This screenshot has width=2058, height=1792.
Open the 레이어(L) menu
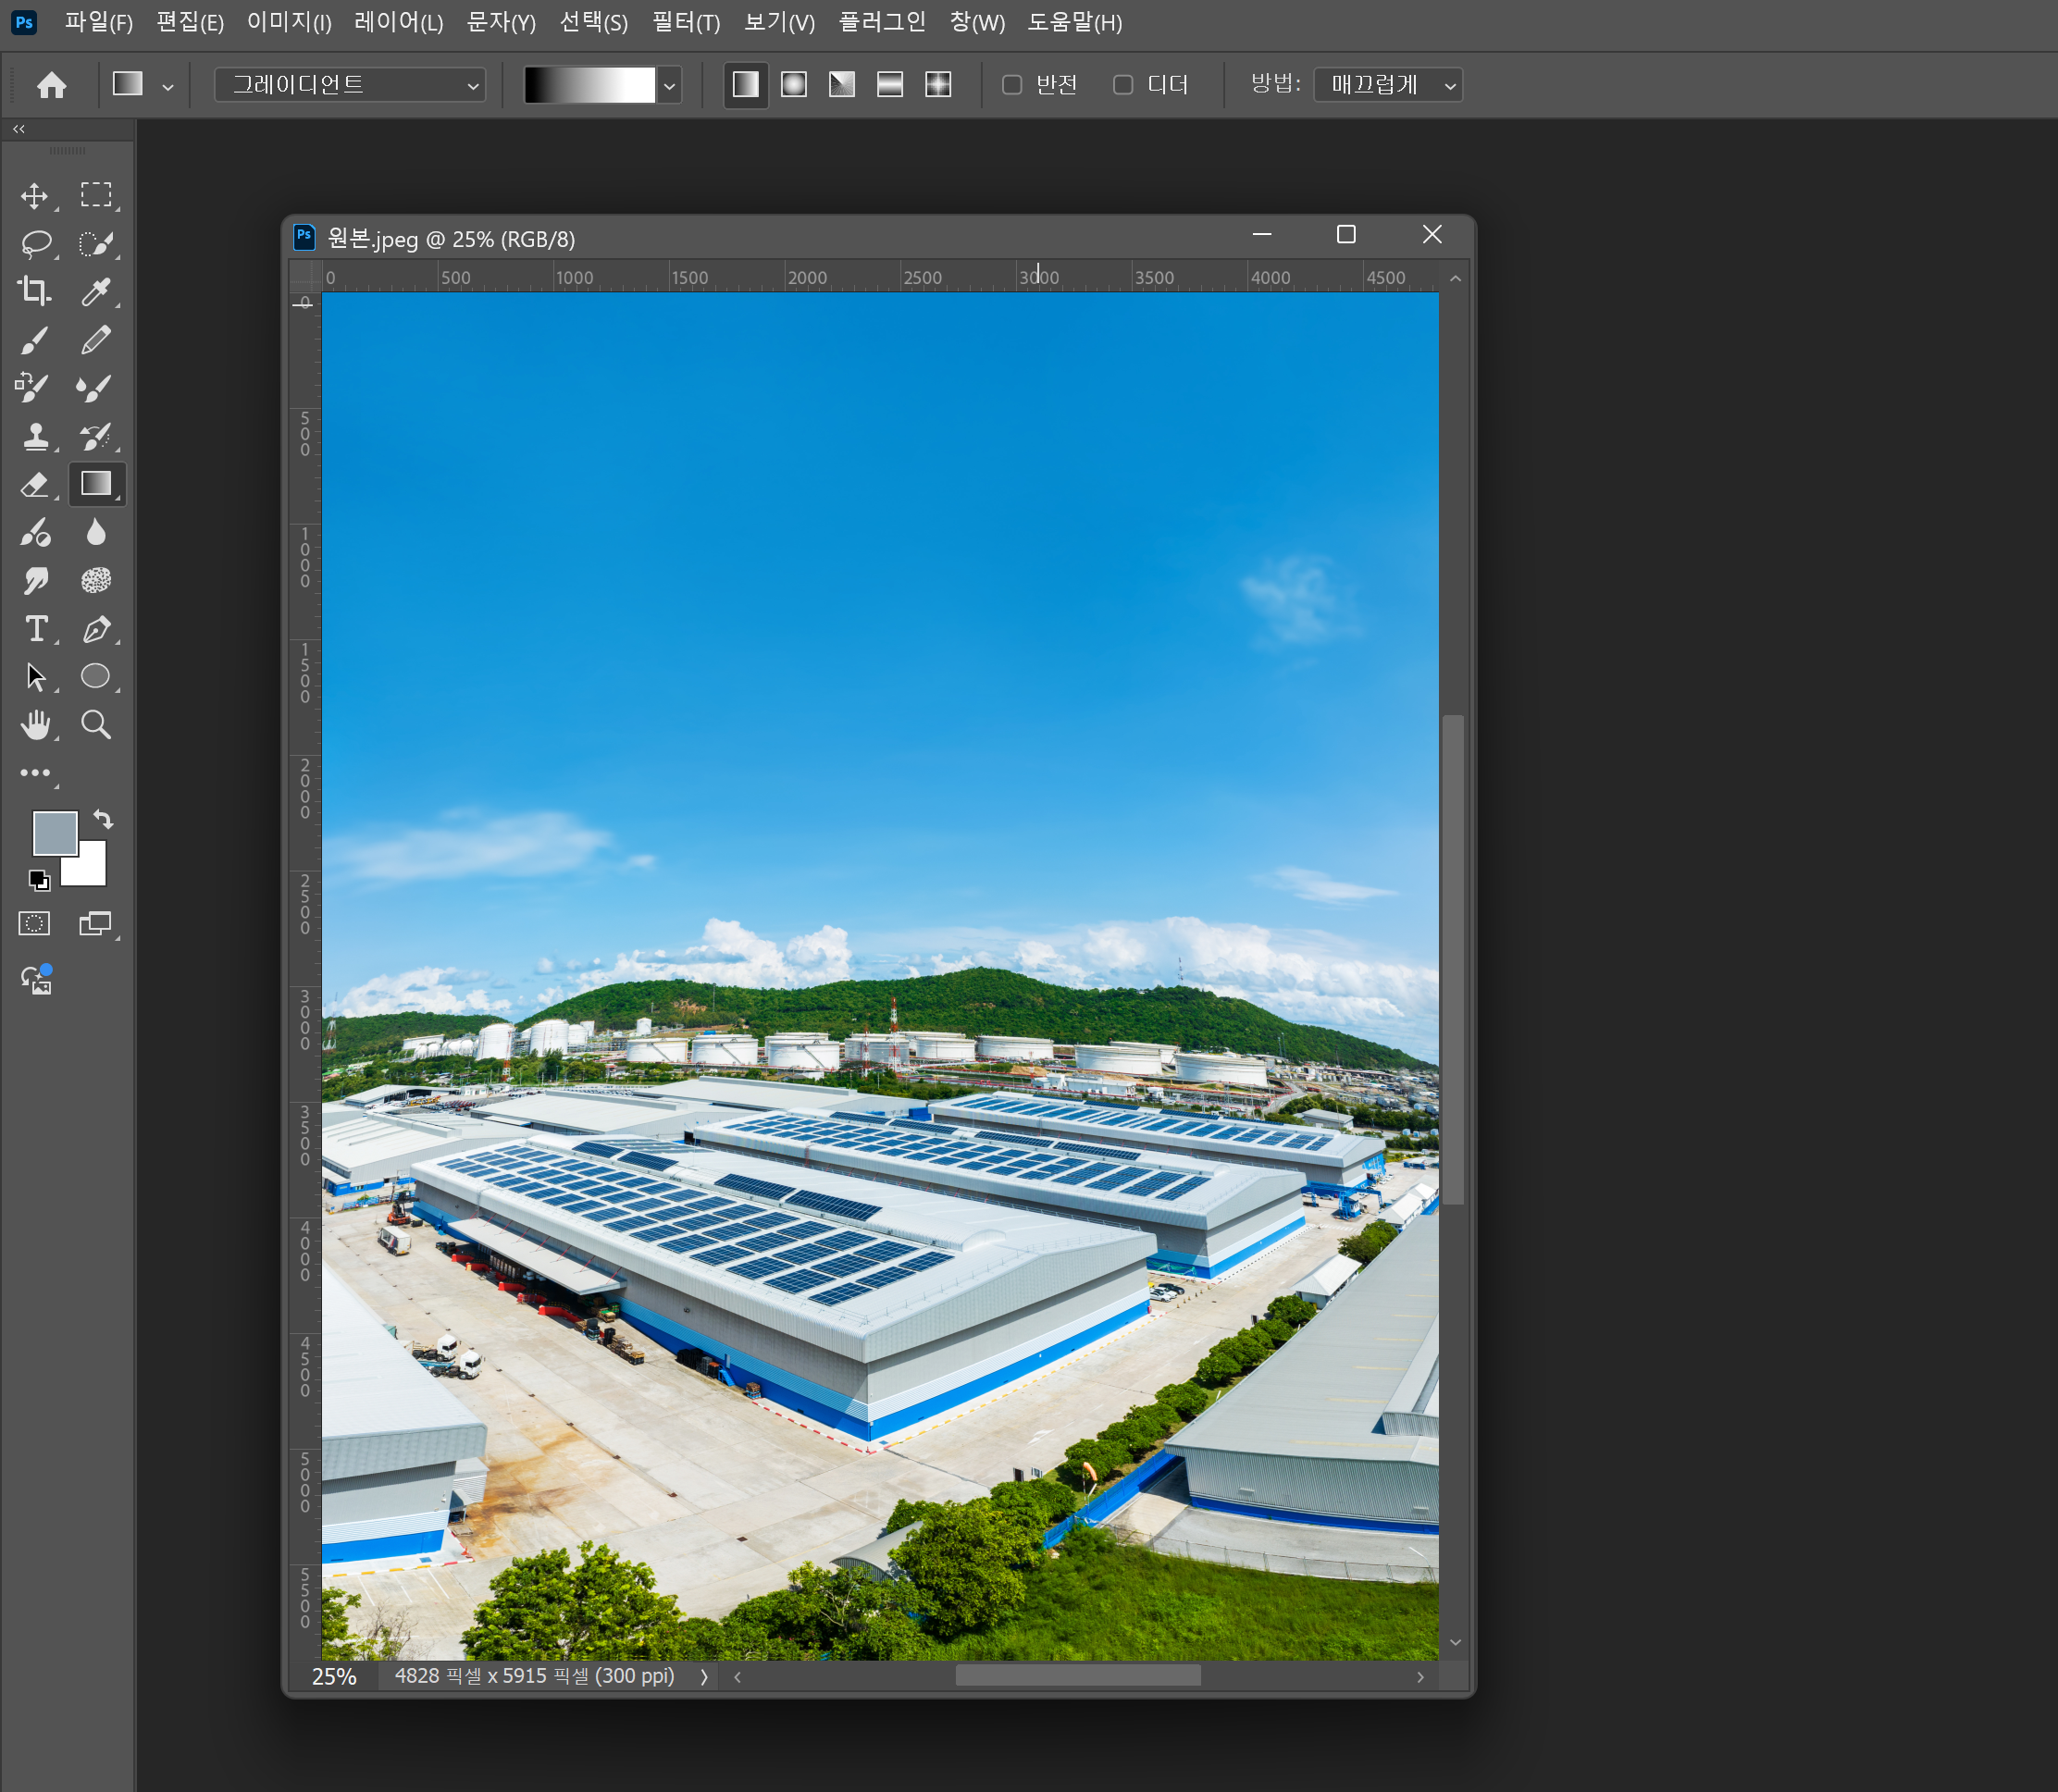(x=398, y=22)
